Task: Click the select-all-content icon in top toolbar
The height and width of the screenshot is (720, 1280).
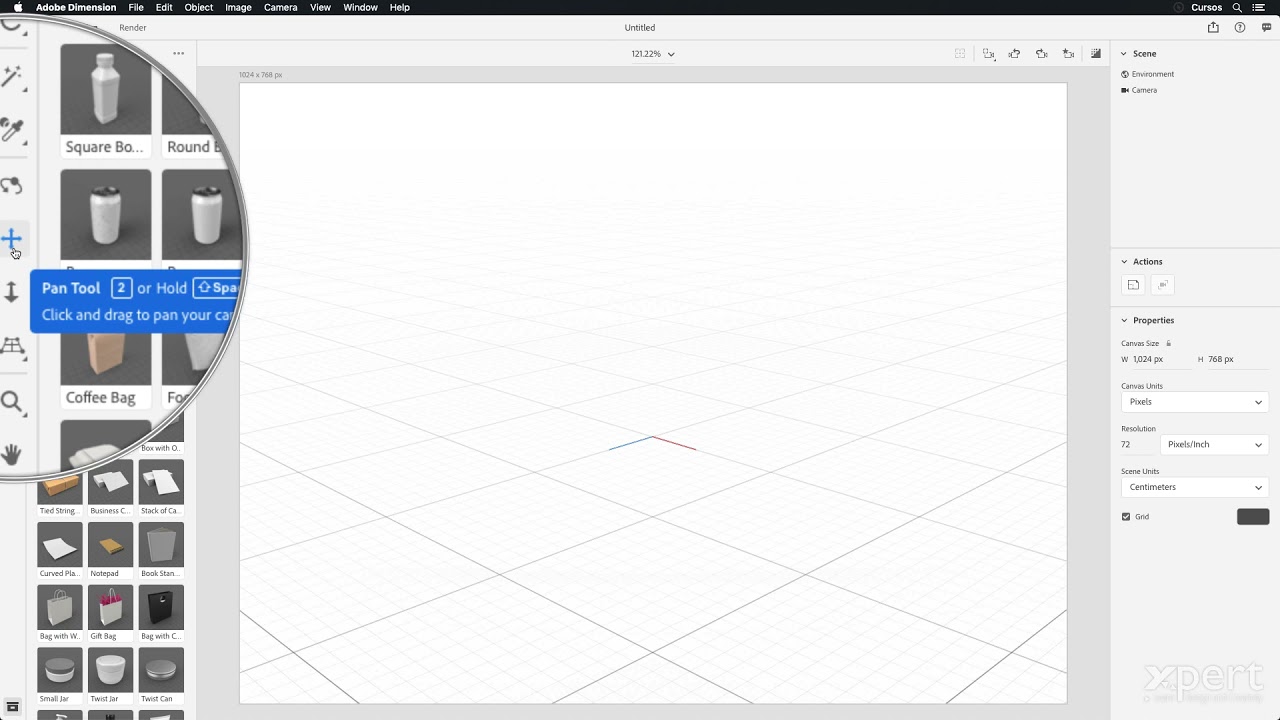Action: (x=960, y=54)
